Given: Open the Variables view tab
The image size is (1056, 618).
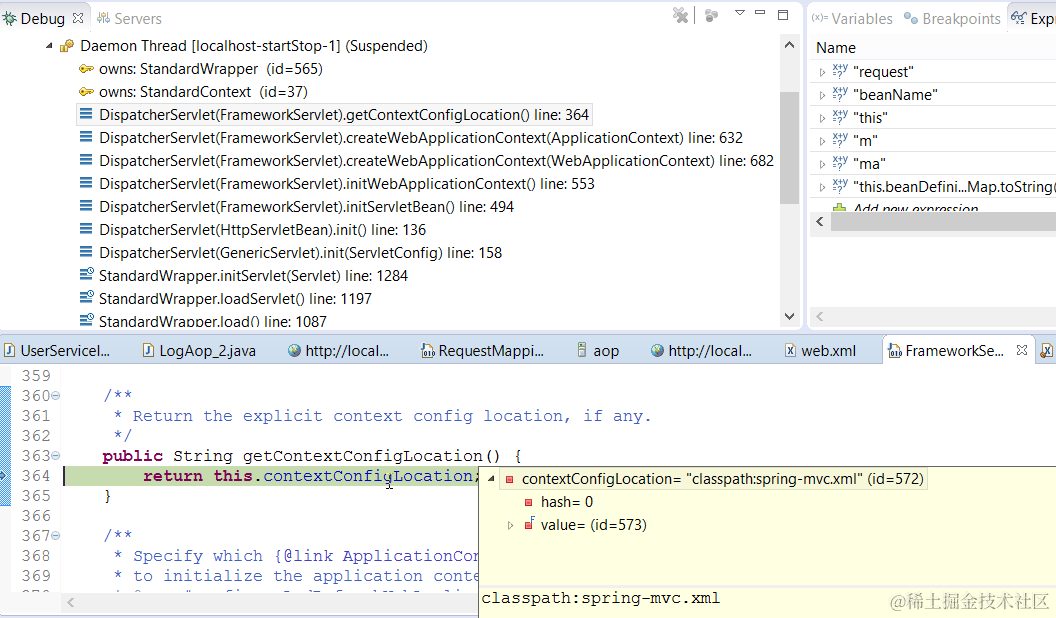Looking at the screenshot, I should coord(852,19).
